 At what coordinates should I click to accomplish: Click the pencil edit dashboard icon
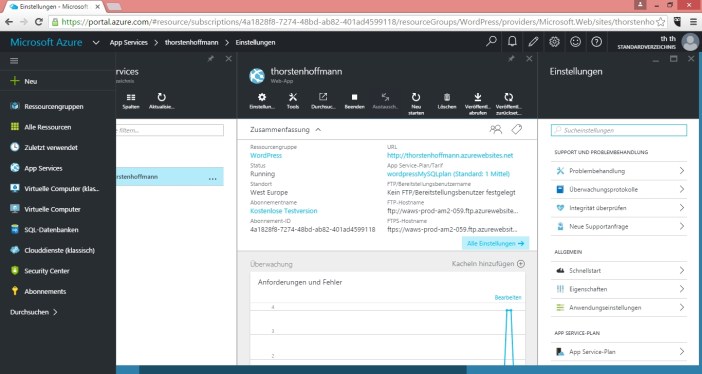(533, 42)
